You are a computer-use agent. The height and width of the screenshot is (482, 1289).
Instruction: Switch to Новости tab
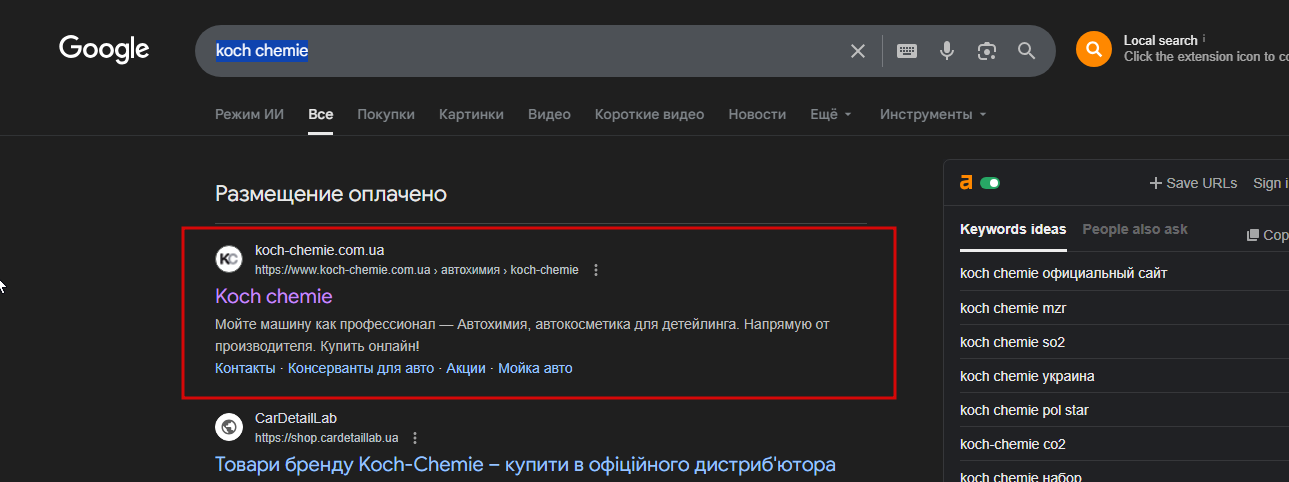click(757, 114)
